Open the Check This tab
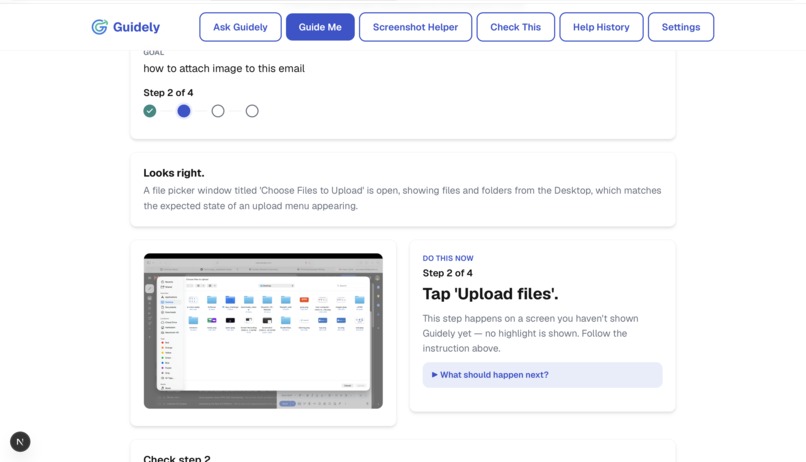 pyautogui.click(x=515, y=27)
